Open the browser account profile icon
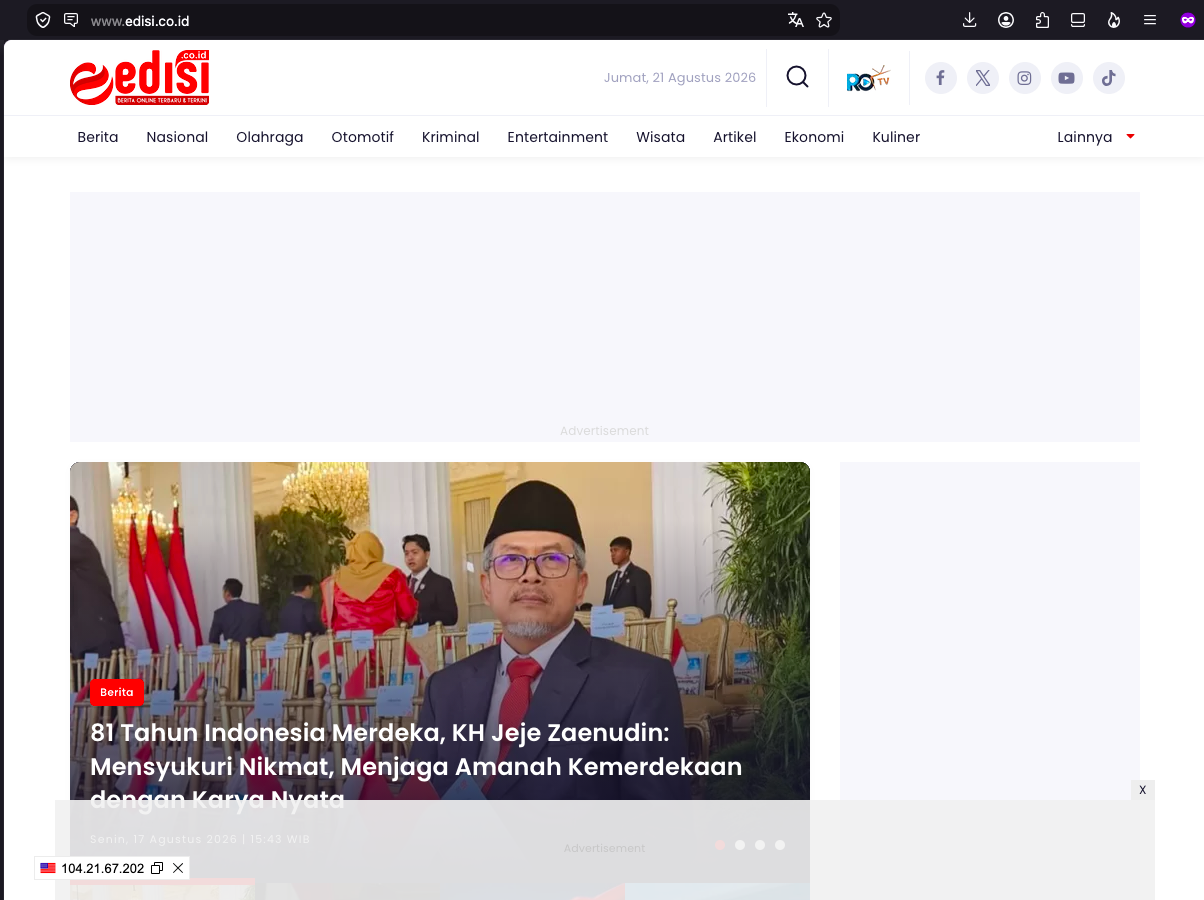Image resolution: width=1204 pixels, height=900 pixels. click(1006, 20)
